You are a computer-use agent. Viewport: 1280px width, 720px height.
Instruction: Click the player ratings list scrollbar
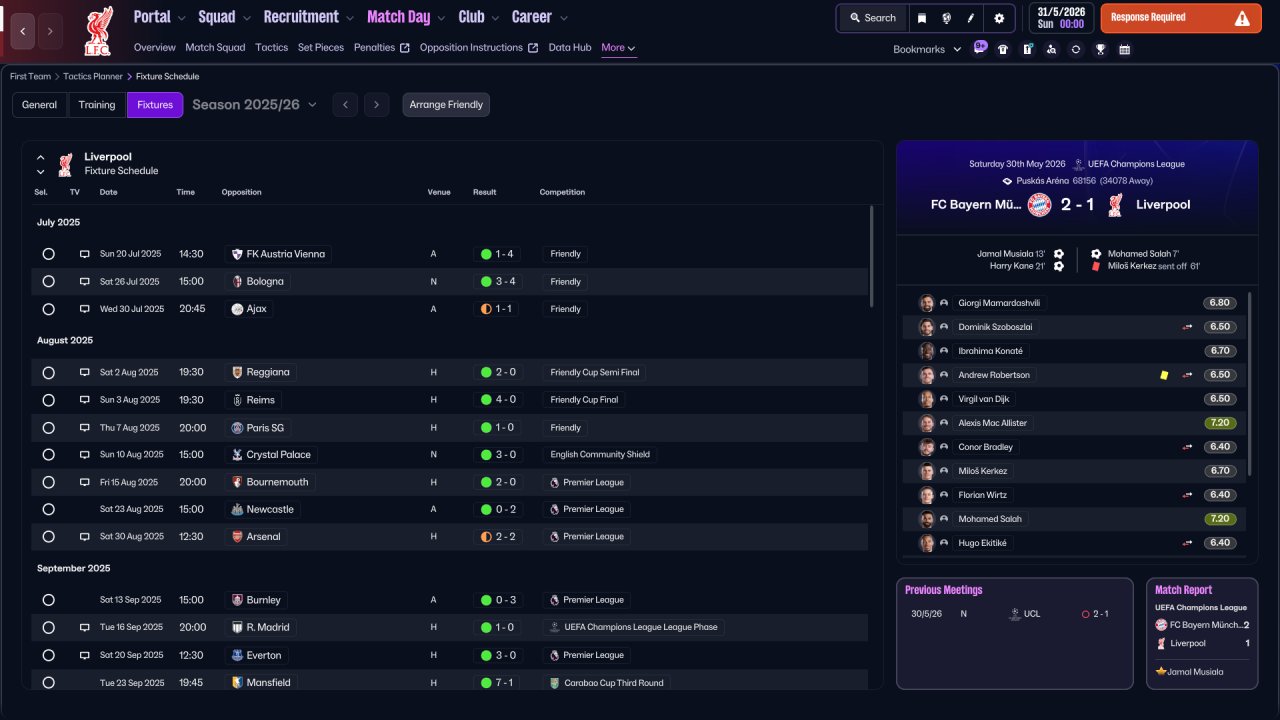pyautogui.click(x=1250, y=383)
